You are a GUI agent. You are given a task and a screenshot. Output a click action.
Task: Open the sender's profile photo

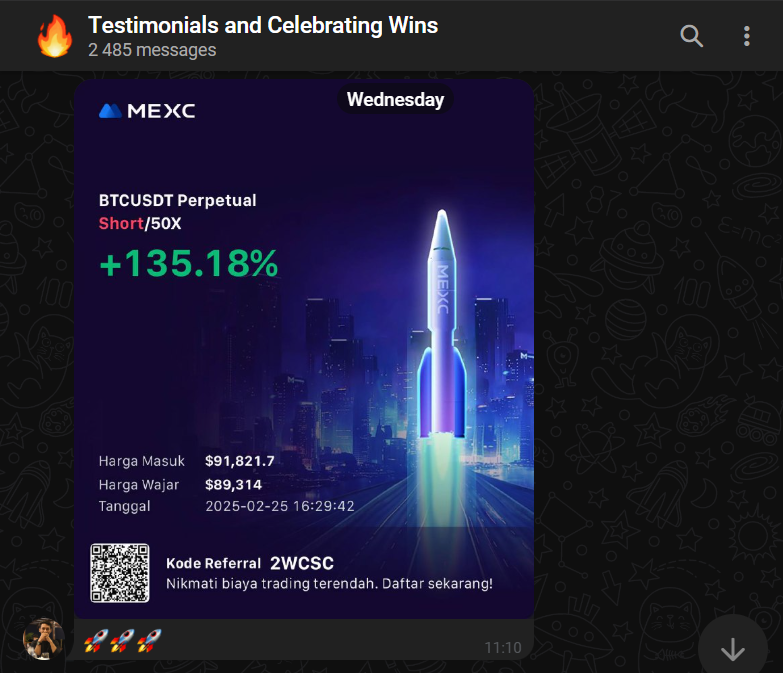coord(44,639)
